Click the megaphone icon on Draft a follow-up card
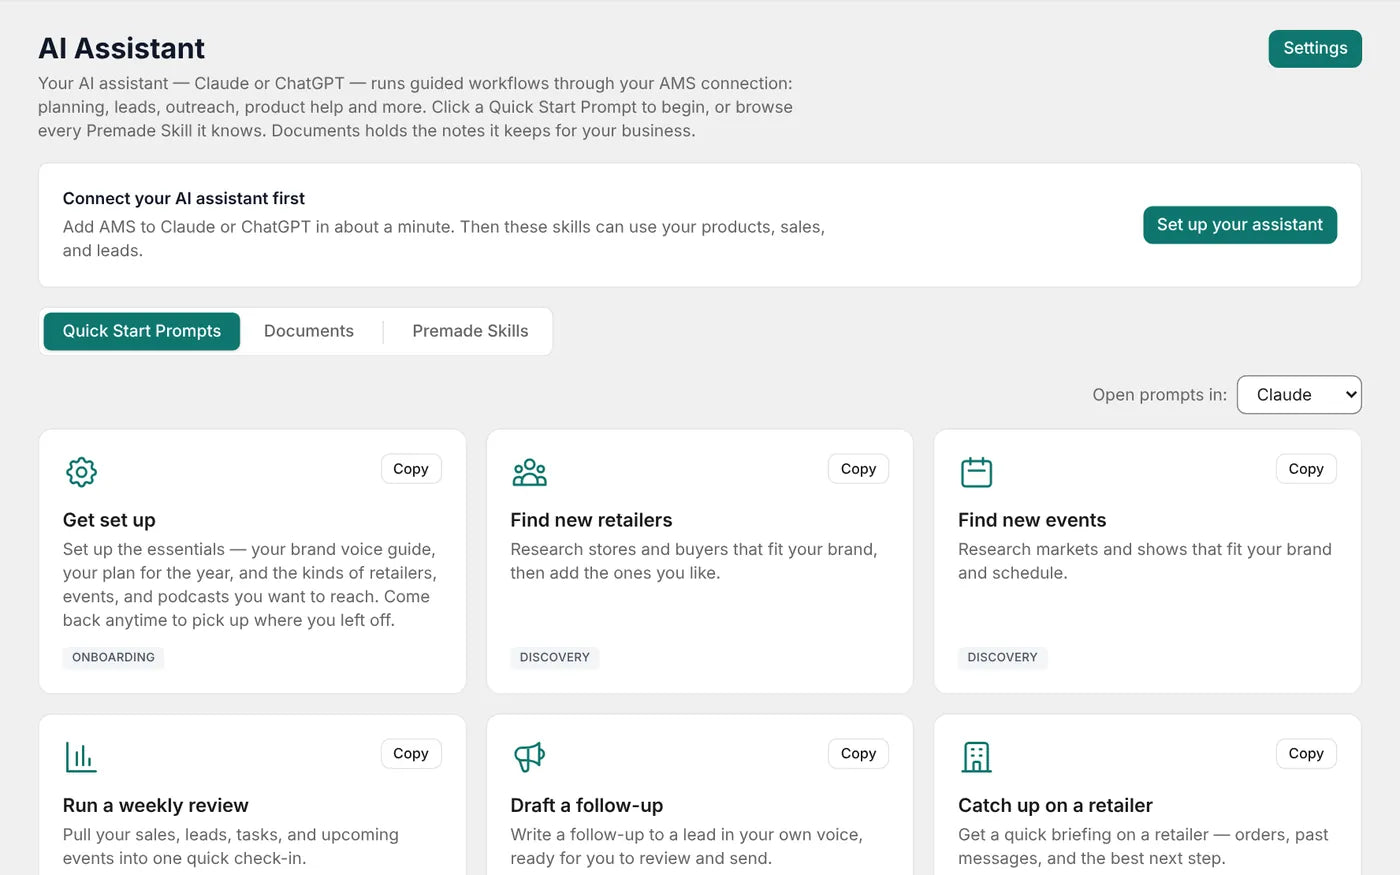 click(x=529, y=757)
